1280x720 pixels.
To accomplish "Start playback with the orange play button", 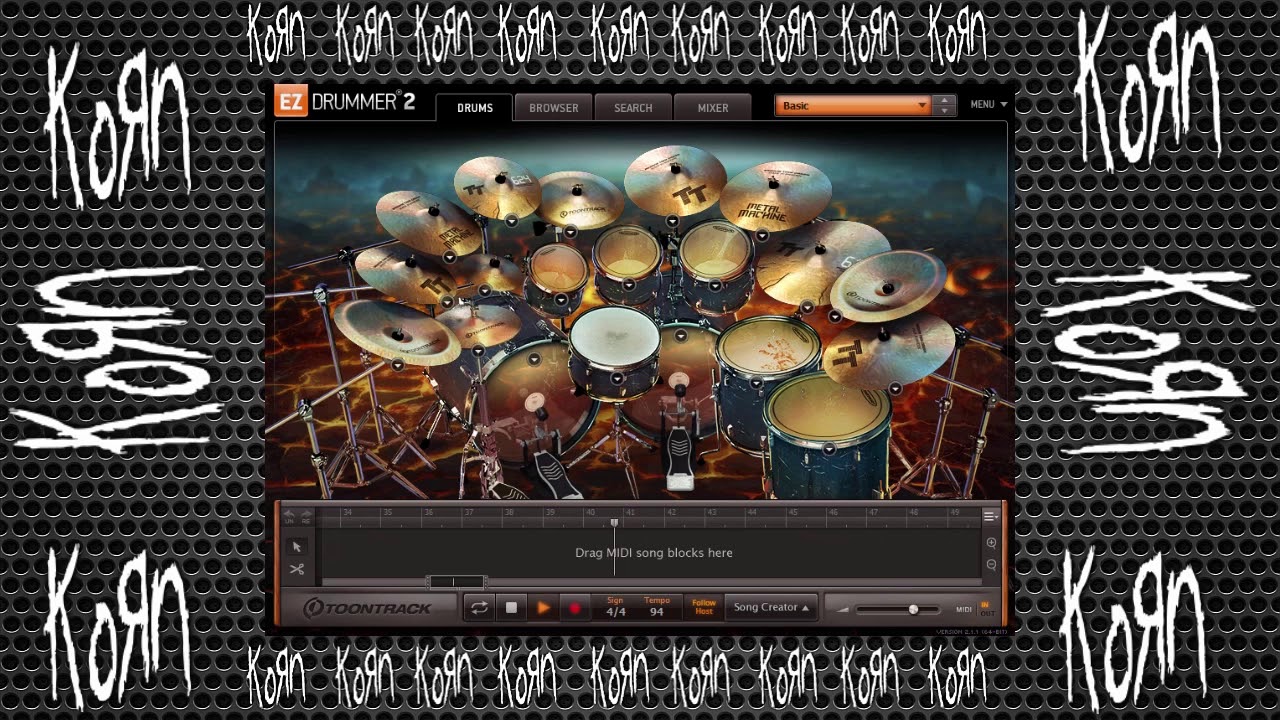I will point(543,607).
